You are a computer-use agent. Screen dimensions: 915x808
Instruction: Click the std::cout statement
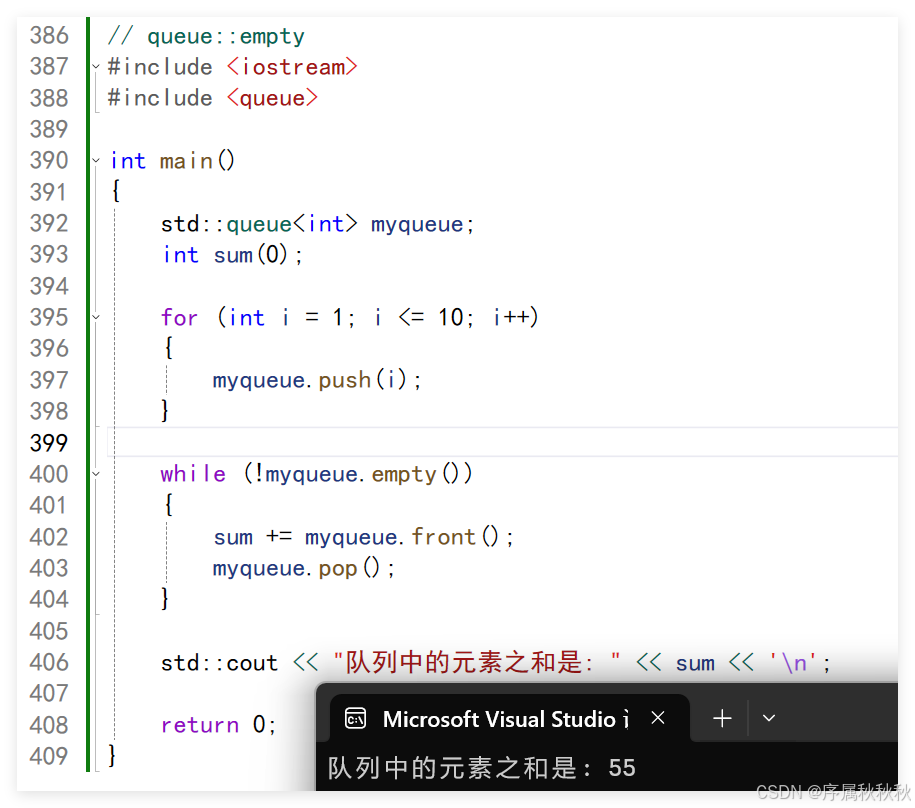(219, 663)
